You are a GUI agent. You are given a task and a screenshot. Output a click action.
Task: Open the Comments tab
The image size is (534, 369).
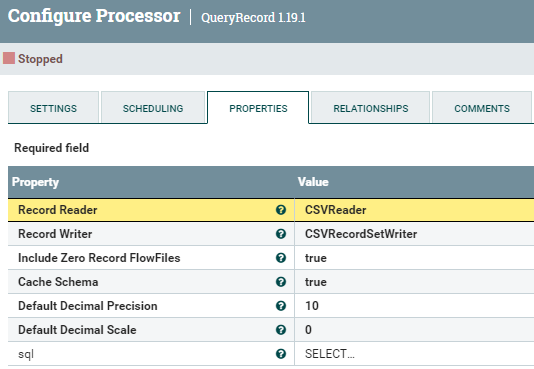482,108
